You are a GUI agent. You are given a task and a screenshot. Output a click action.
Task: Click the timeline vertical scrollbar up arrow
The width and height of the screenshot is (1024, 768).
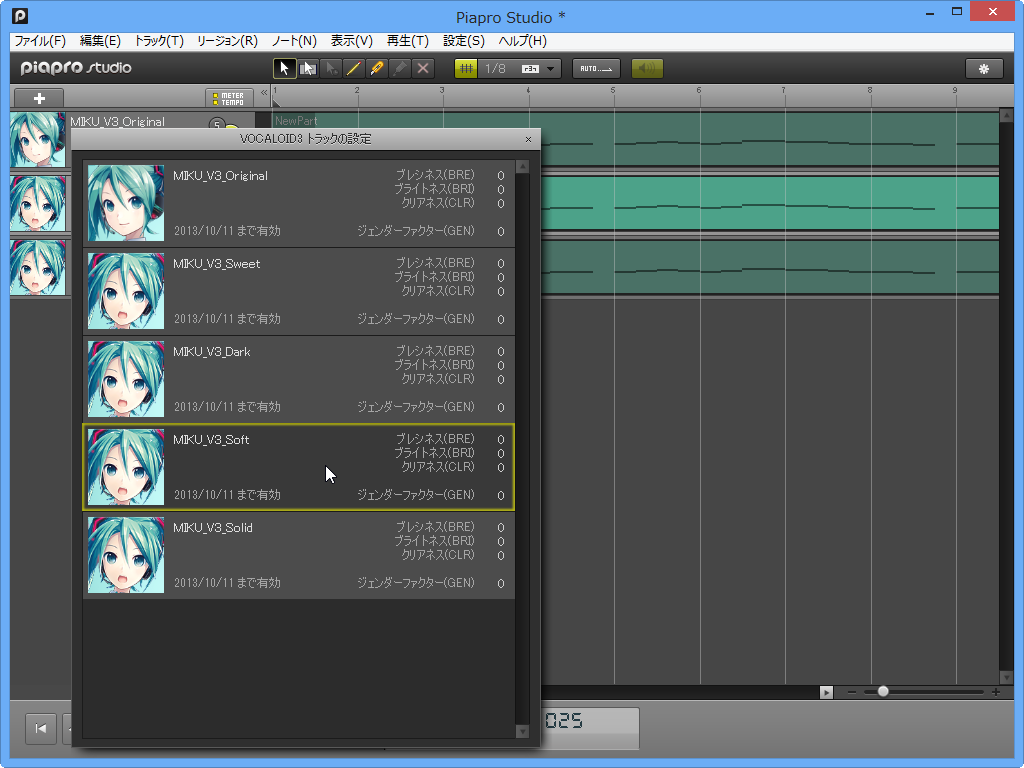(x=1006, y=116)
